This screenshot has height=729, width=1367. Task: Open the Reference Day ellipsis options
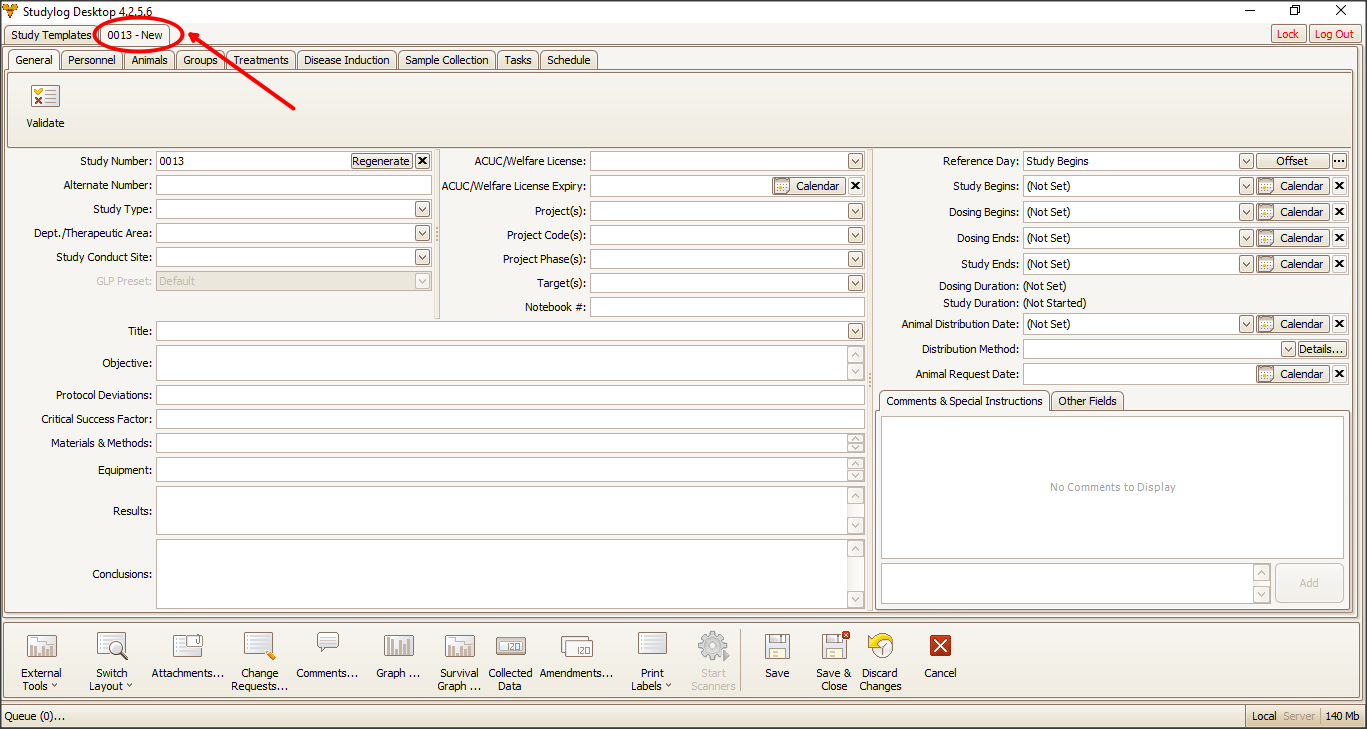point(1340,161)
